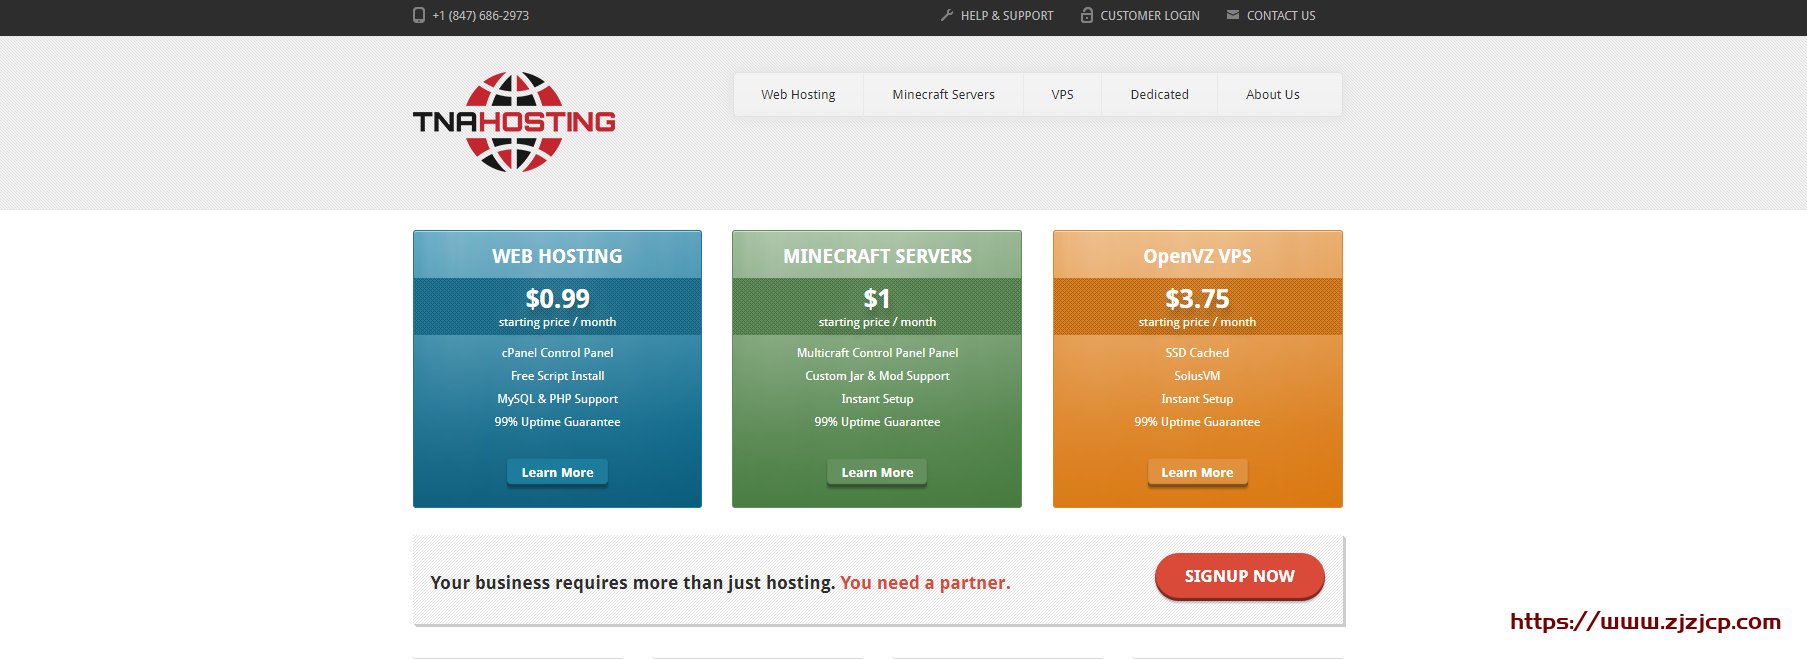Click the Multicraft Control Panel Panel text
Viewport: 1807px width, 659px height.
click(x=877, y=353)
